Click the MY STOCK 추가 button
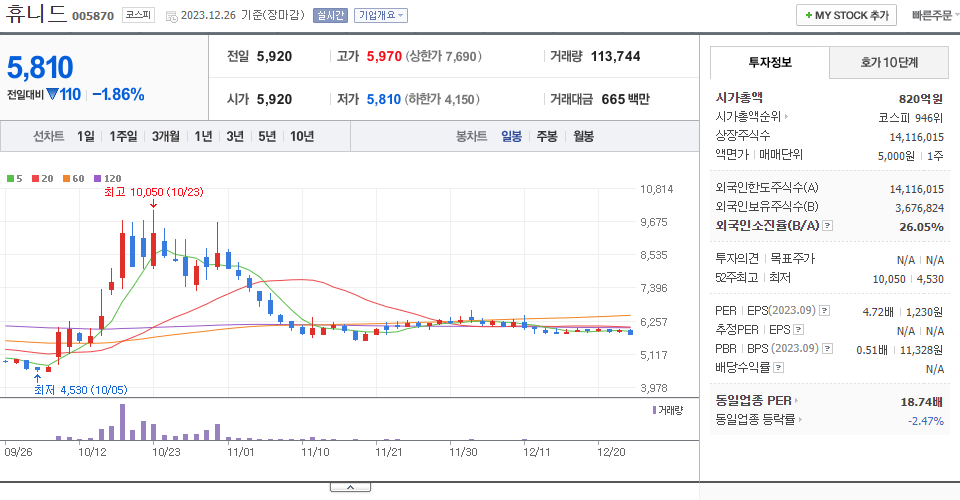Viewport: 960px width, 500px height. tap(846, 15)
